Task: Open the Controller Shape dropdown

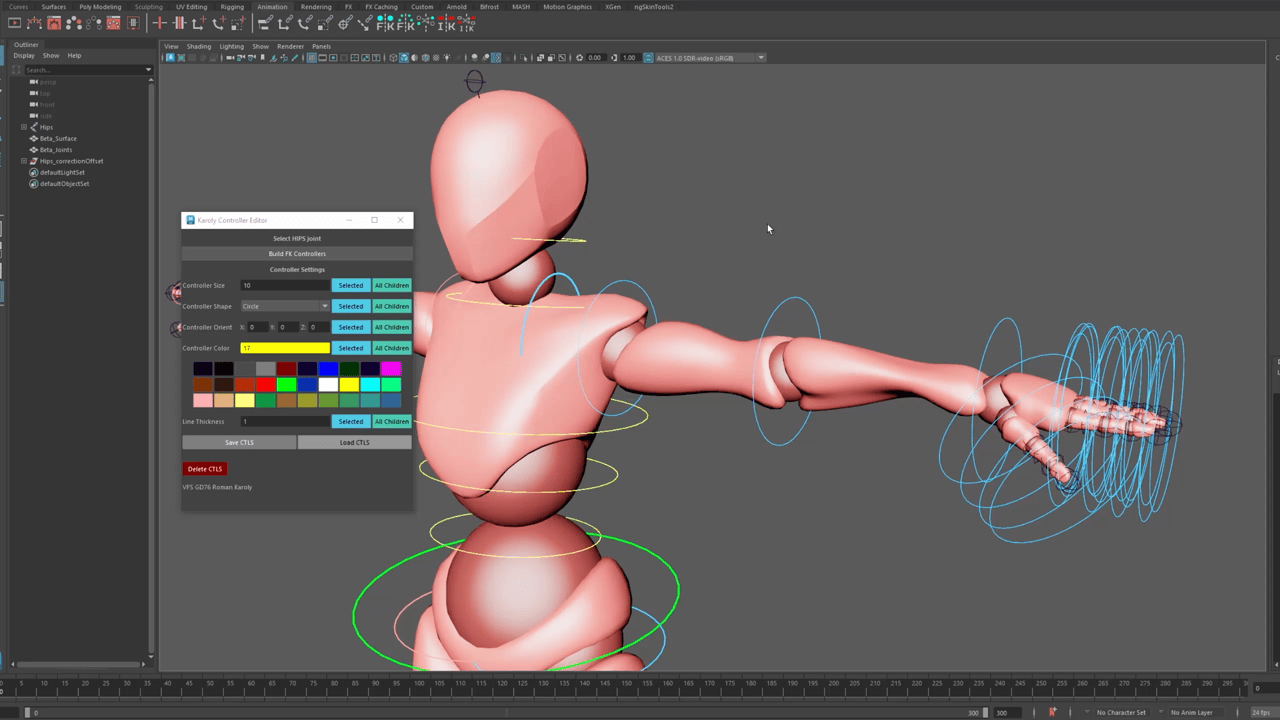Action: (x=285, y=306)
